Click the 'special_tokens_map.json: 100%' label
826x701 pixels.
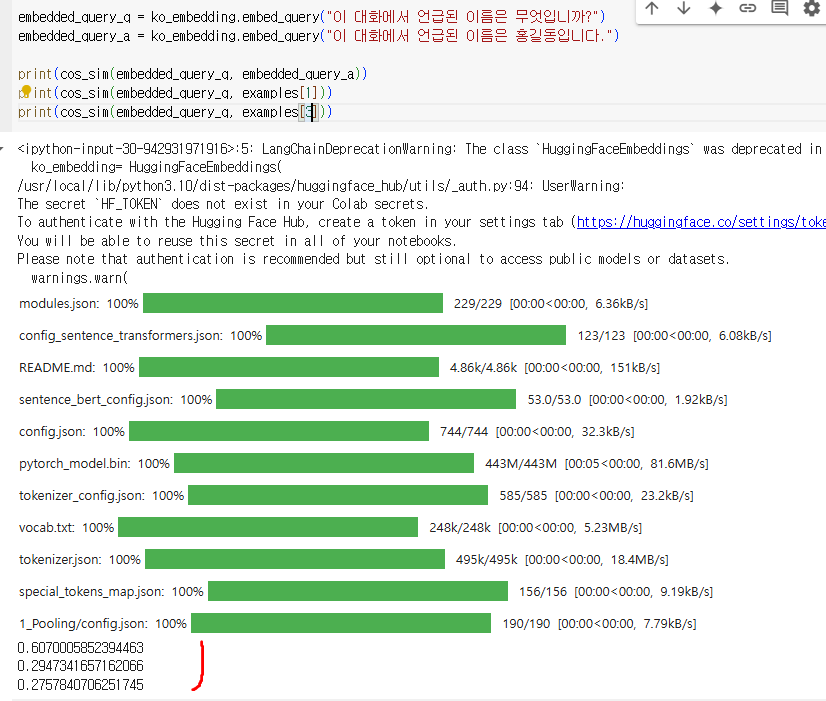111,591
